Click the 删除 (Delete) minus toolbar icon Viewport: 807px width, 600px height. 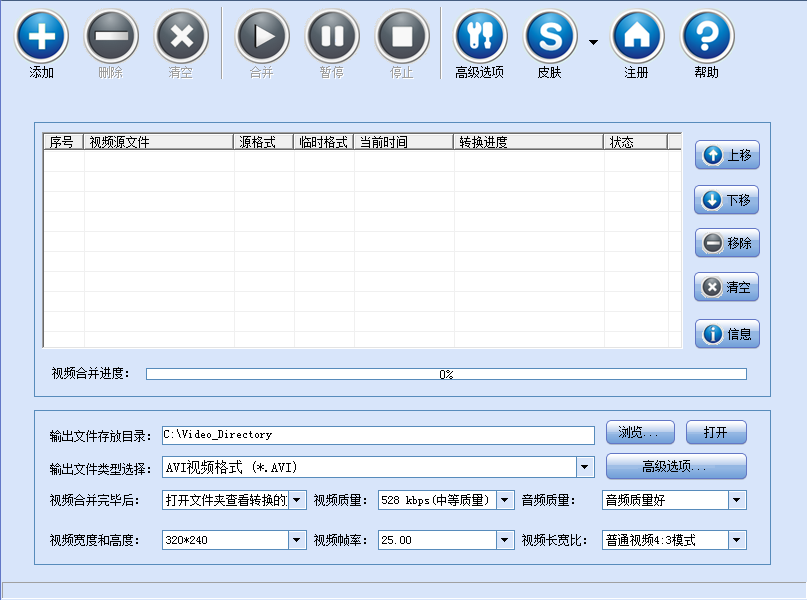tap(111, 36)
